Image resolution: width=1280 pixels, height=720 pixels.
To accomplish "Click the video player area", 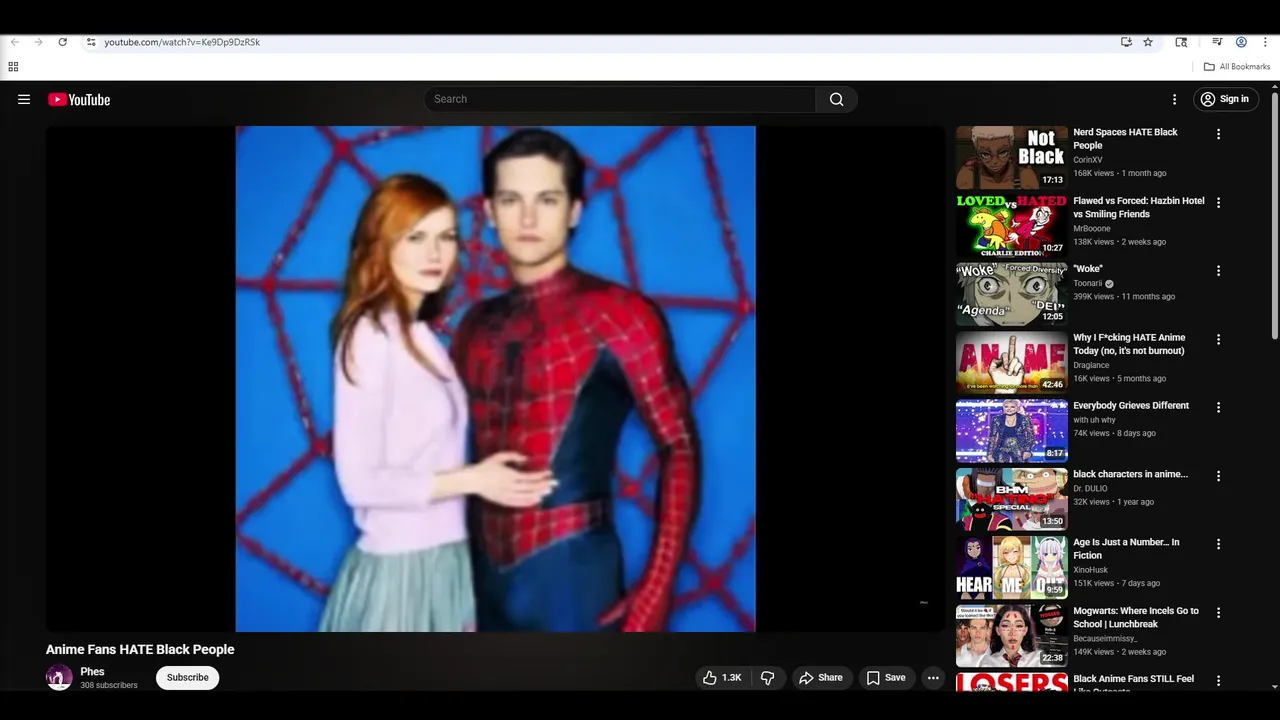I will [495, 378].
